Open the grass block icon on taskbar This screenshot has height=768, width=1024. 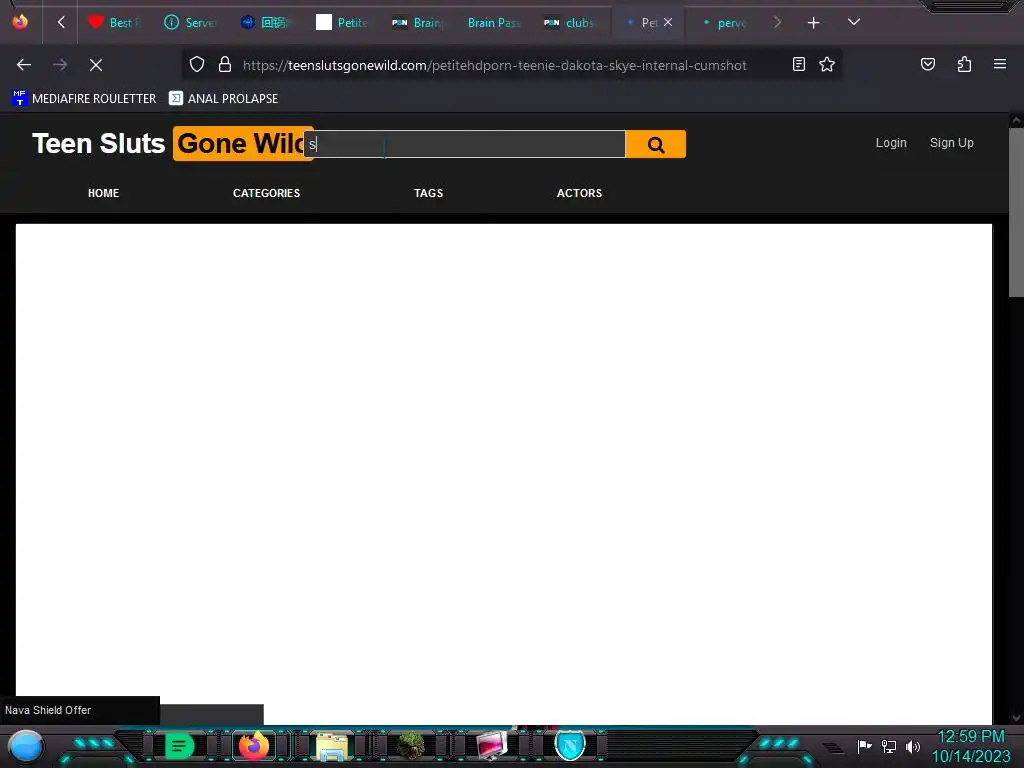pyautogui.click(x=411, y=746)
